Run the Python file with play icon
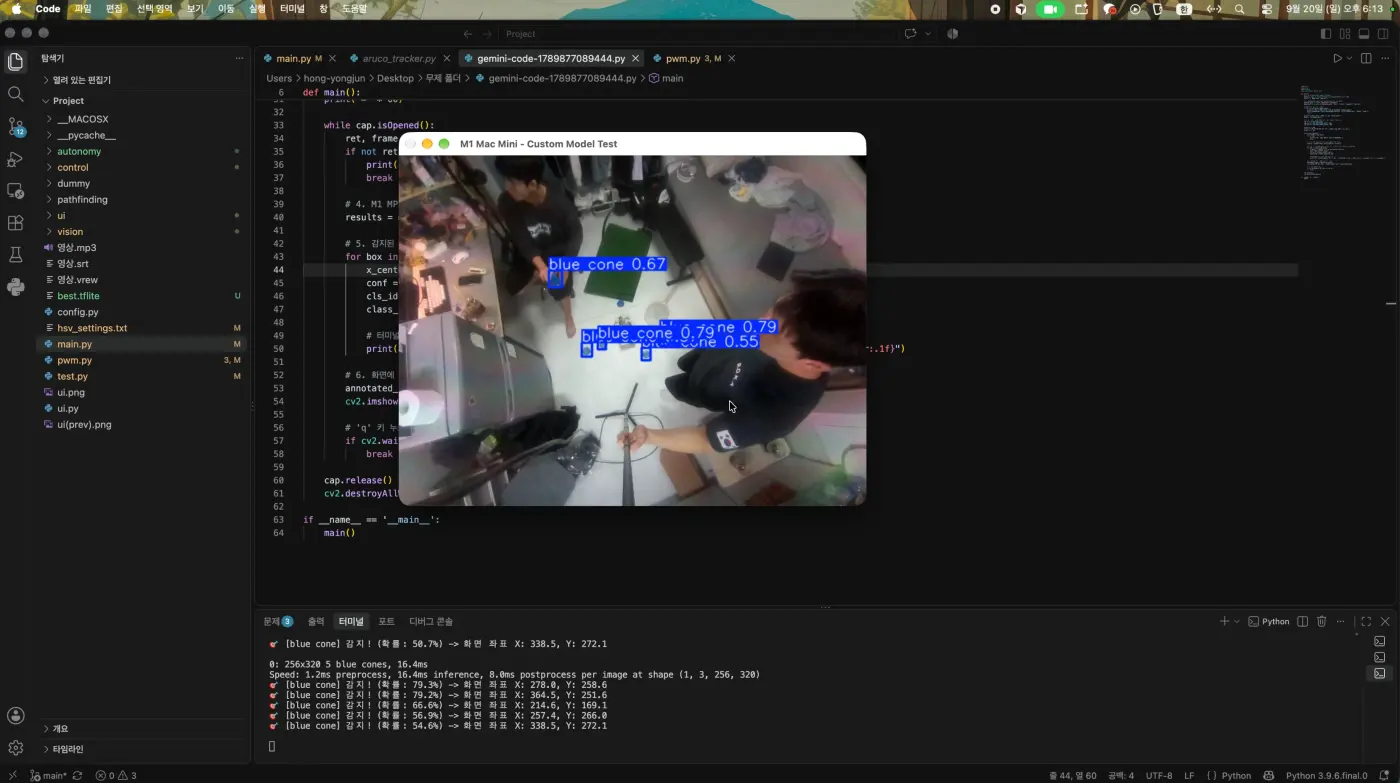Screen dimensions: 1400x783 (1337, 58)
